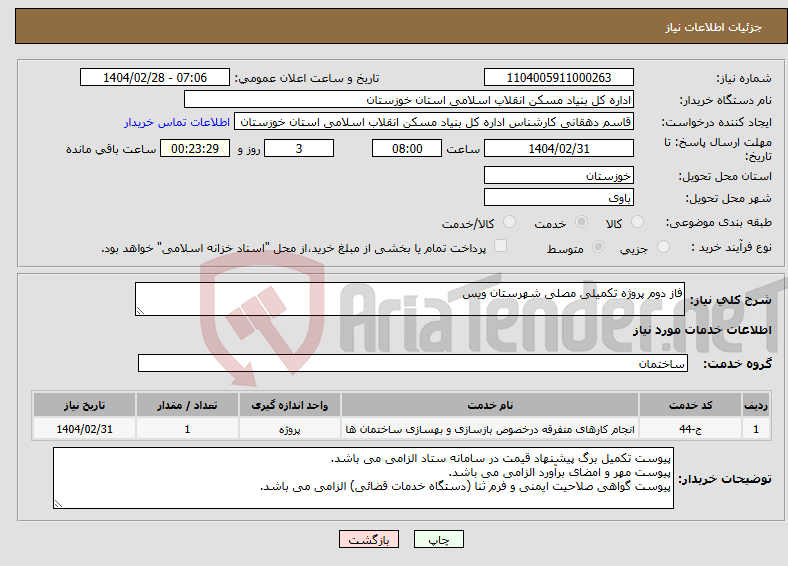Click the تاریخ نیاز column header
Screen dimensions: 788x566
[x=84, y=405]
